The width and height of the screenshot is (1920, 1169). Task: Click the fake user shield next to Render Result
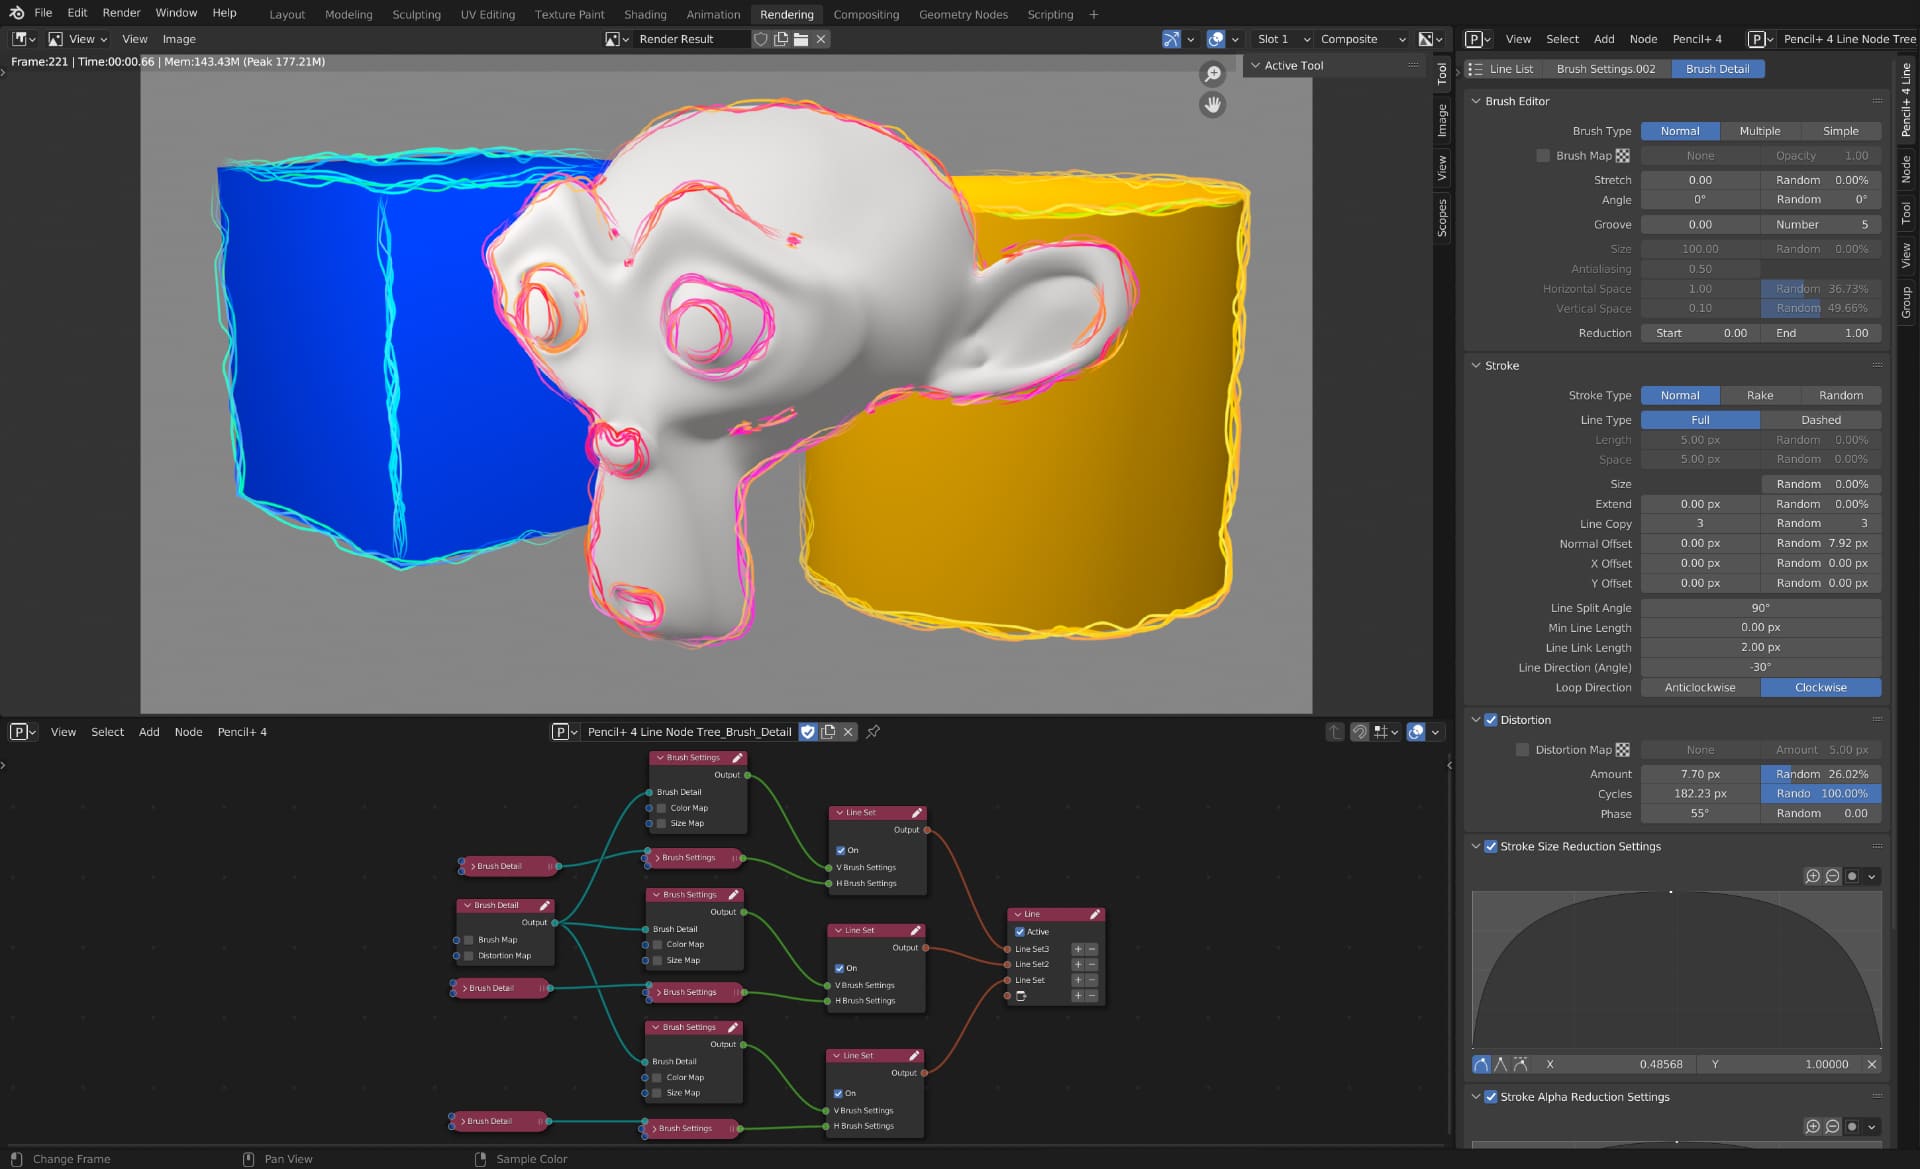coord(761,39)
